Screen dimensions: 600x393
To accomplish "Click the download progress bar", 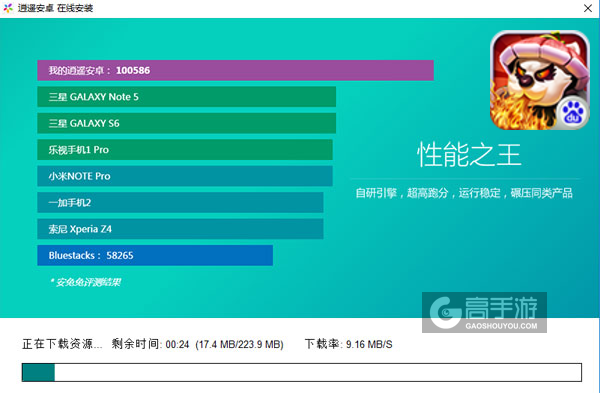I will point(302,372).
